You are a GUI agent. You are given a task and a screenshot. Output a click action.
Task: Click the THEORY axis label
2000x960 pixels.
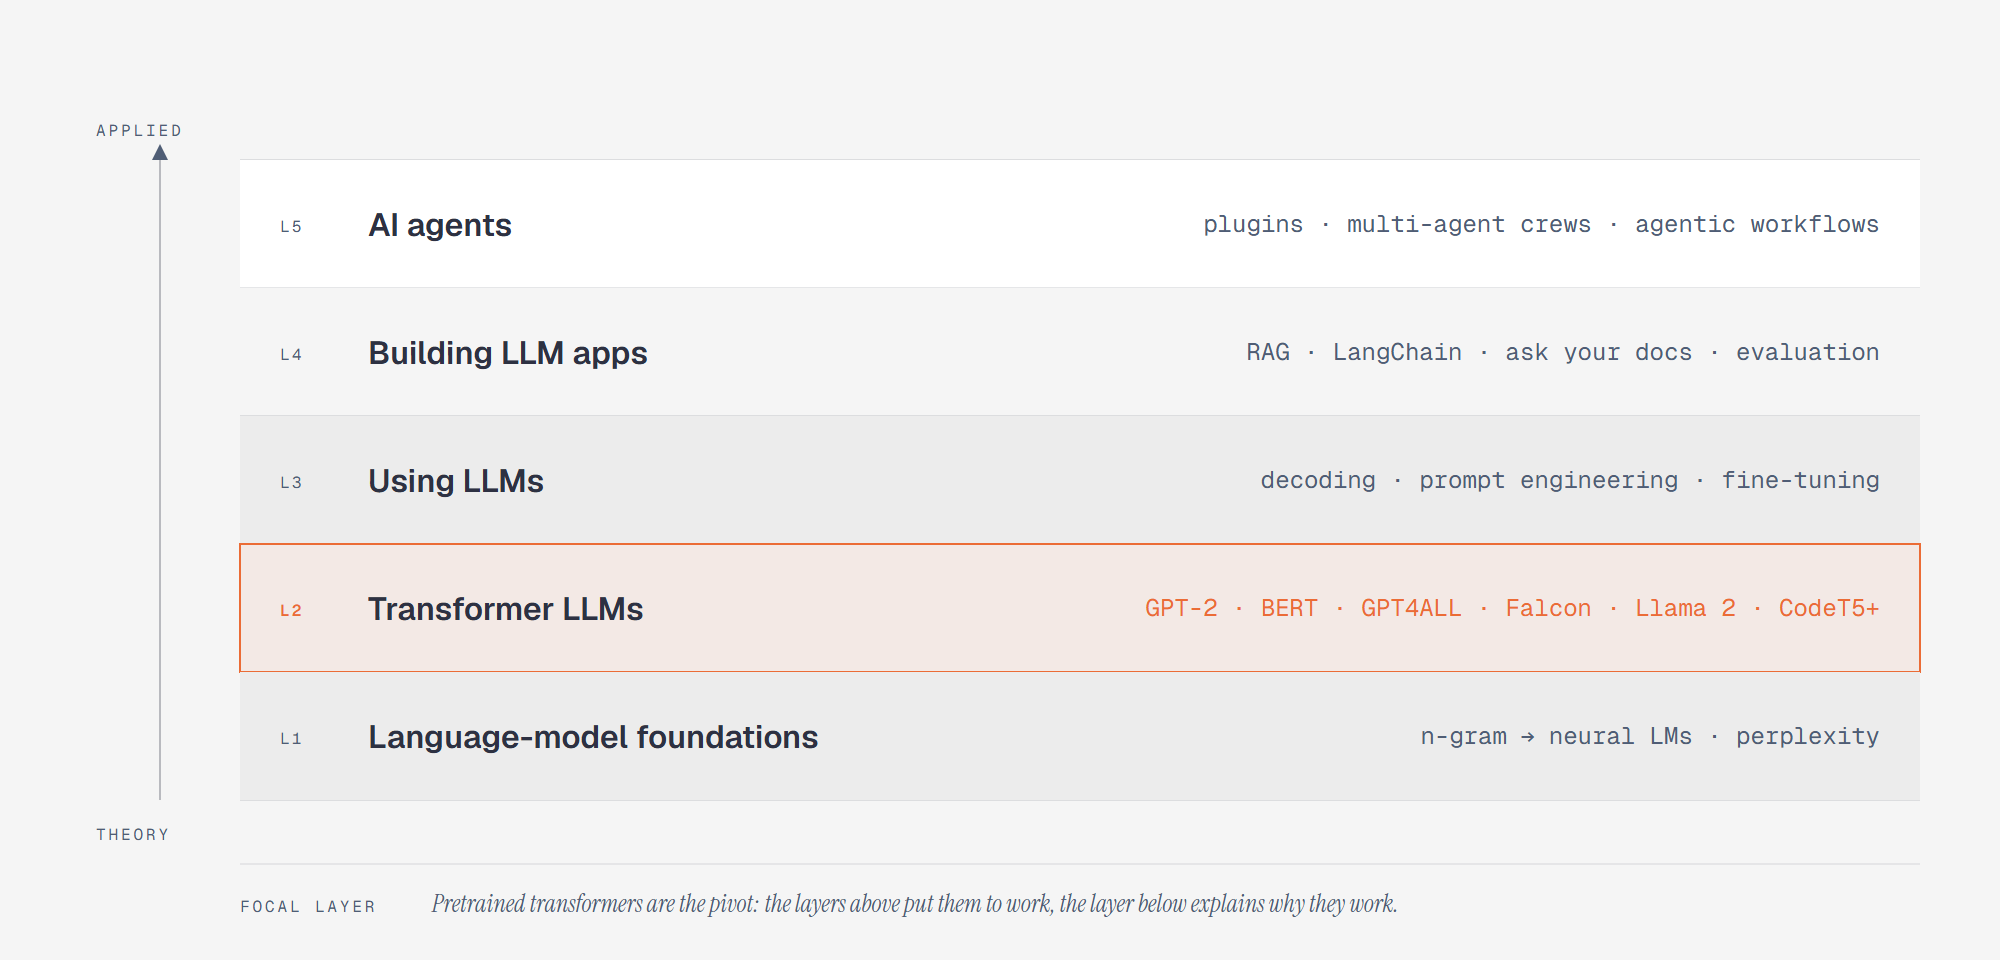click(x=133, y=835)
